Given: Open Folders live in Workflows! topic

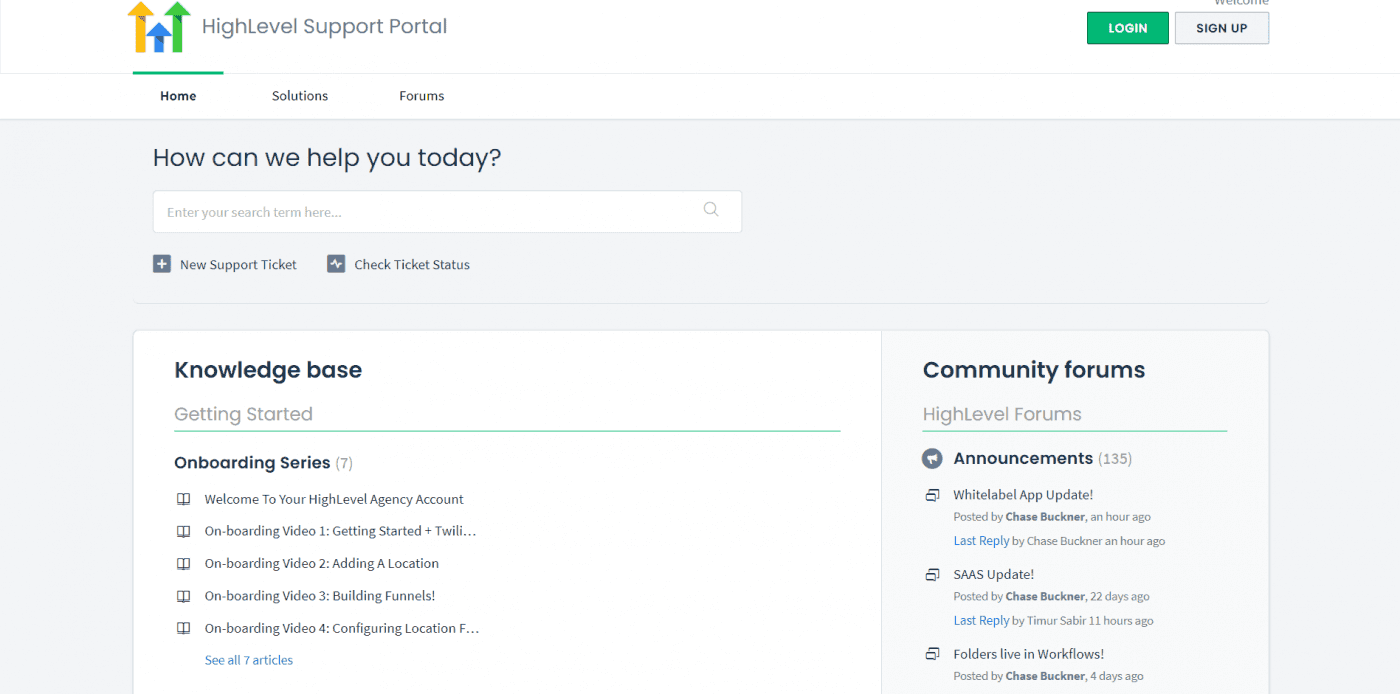Looking at the screenshot, I should 1029,654.
